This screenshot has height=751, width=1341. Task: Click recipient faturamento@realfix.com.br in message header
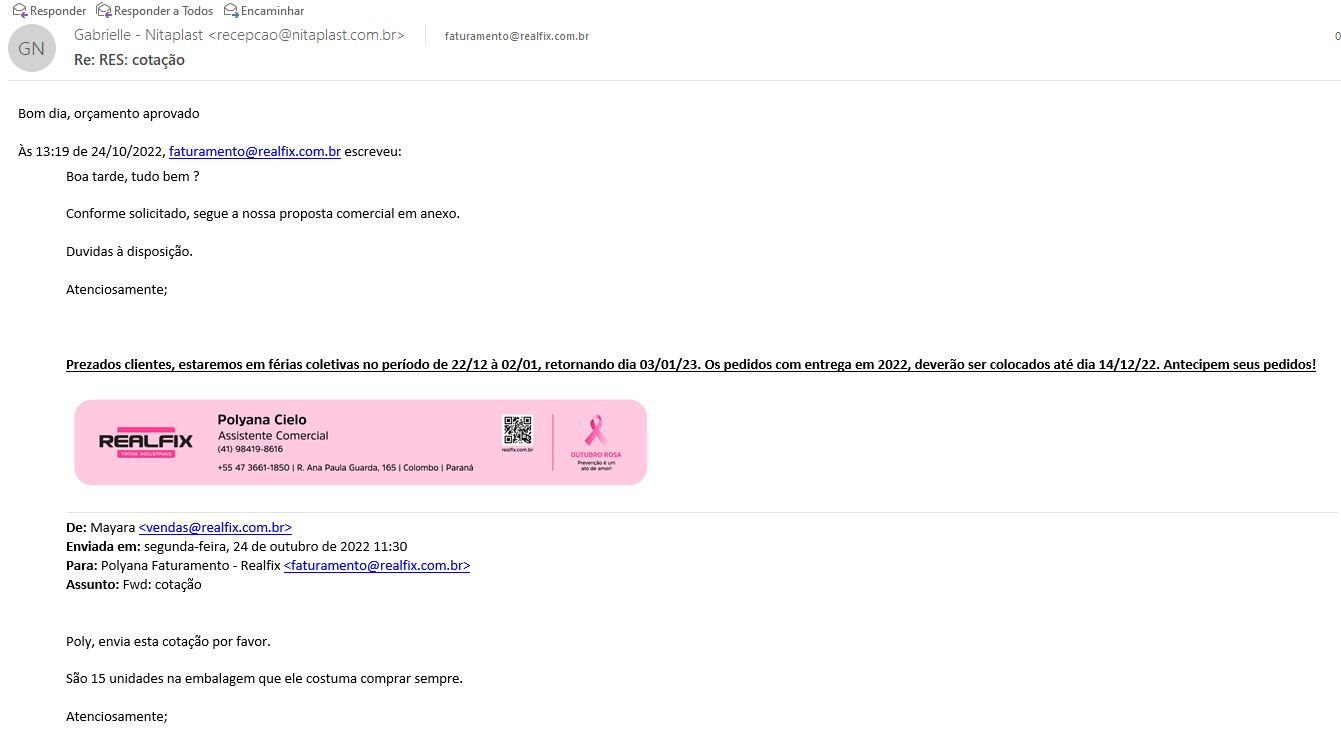516,36
